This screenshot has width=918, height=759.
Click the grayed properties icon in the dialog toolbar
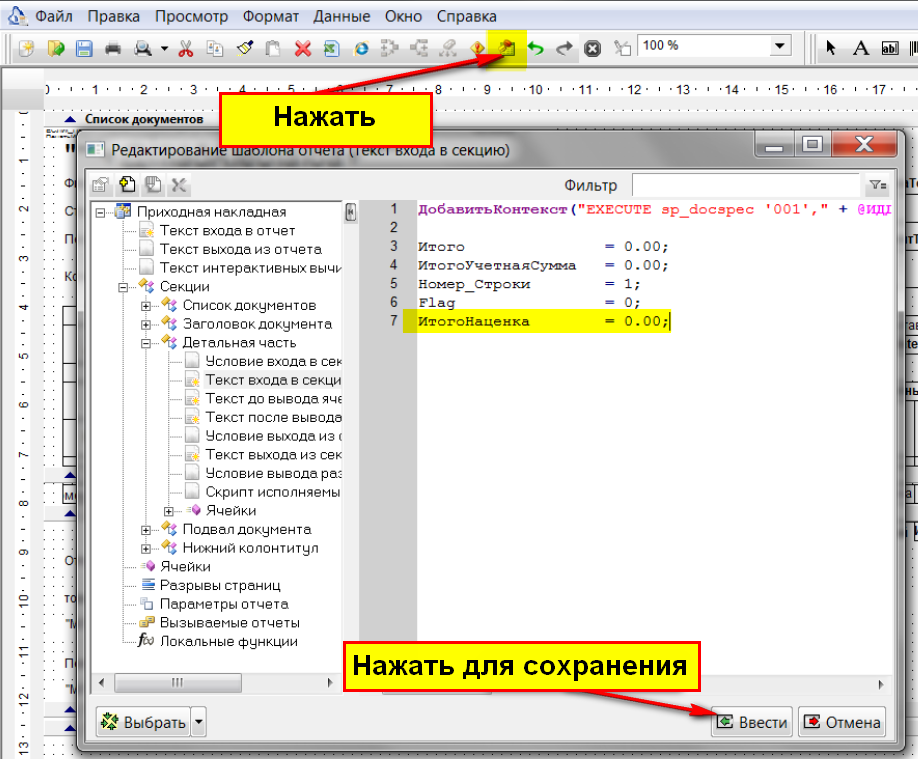(x=101, y=185)
